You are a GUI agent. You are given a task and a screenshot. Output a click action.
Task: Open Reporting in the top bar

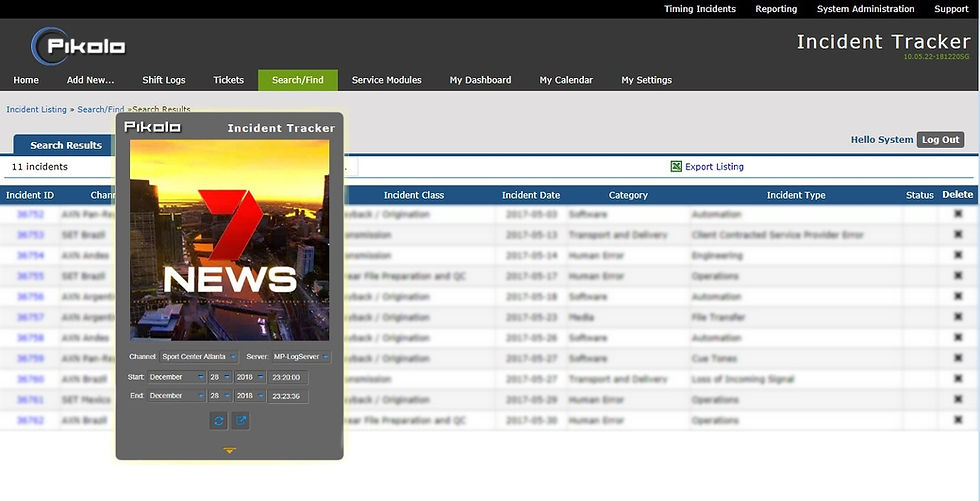point(776,9)
